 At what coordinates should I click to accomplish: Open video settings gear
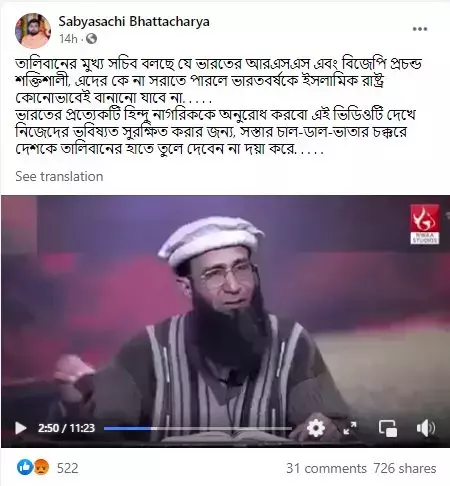click(x=315, y=428)
